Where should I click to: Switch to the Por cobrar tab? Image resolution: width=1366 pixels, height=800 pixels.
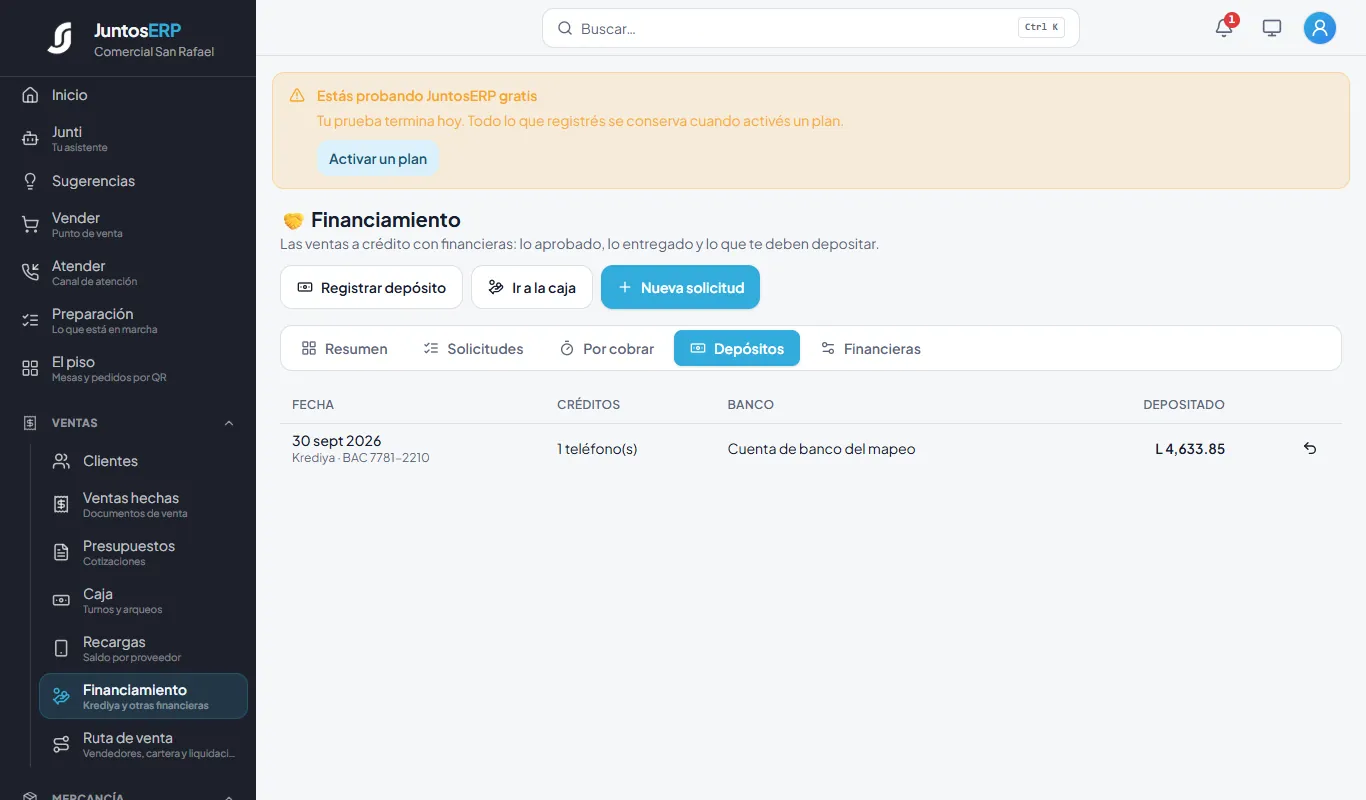click(606, 348)
